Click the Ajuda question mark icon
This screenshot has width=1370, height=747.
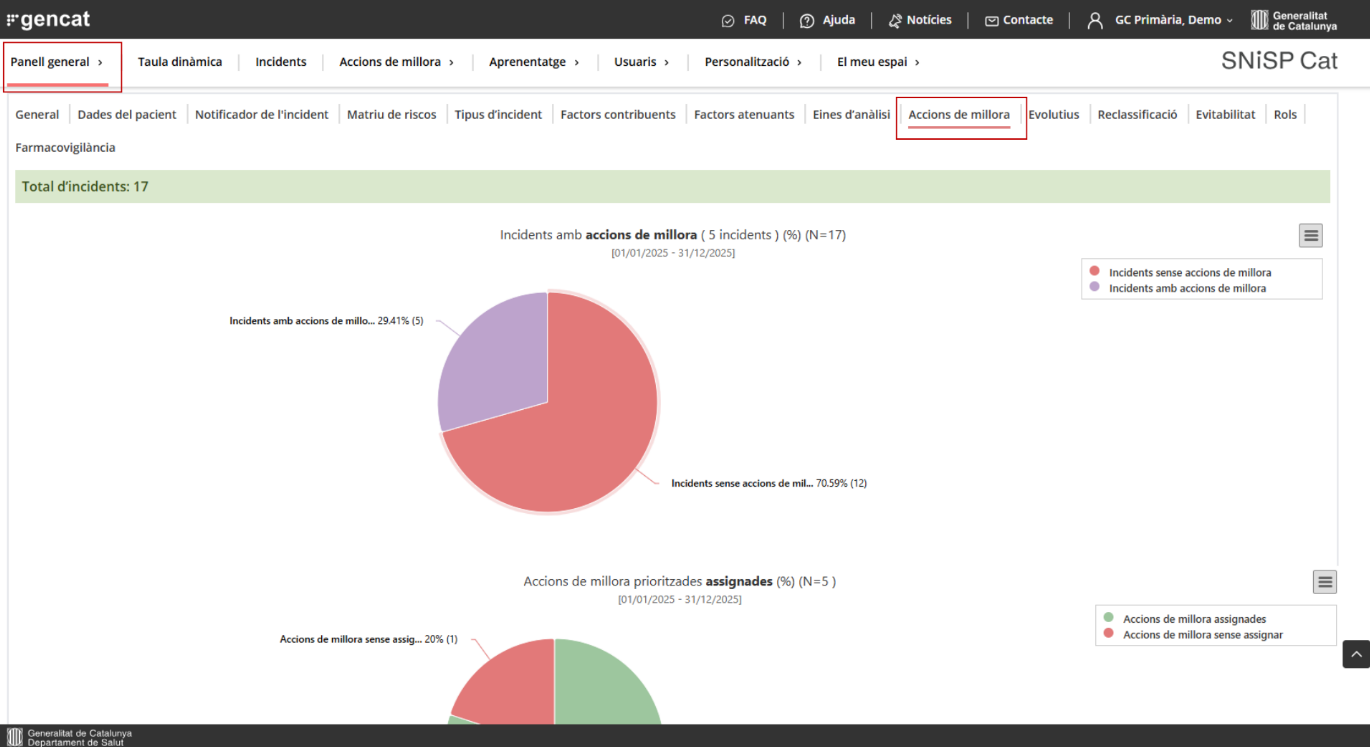tap(807, 20)
